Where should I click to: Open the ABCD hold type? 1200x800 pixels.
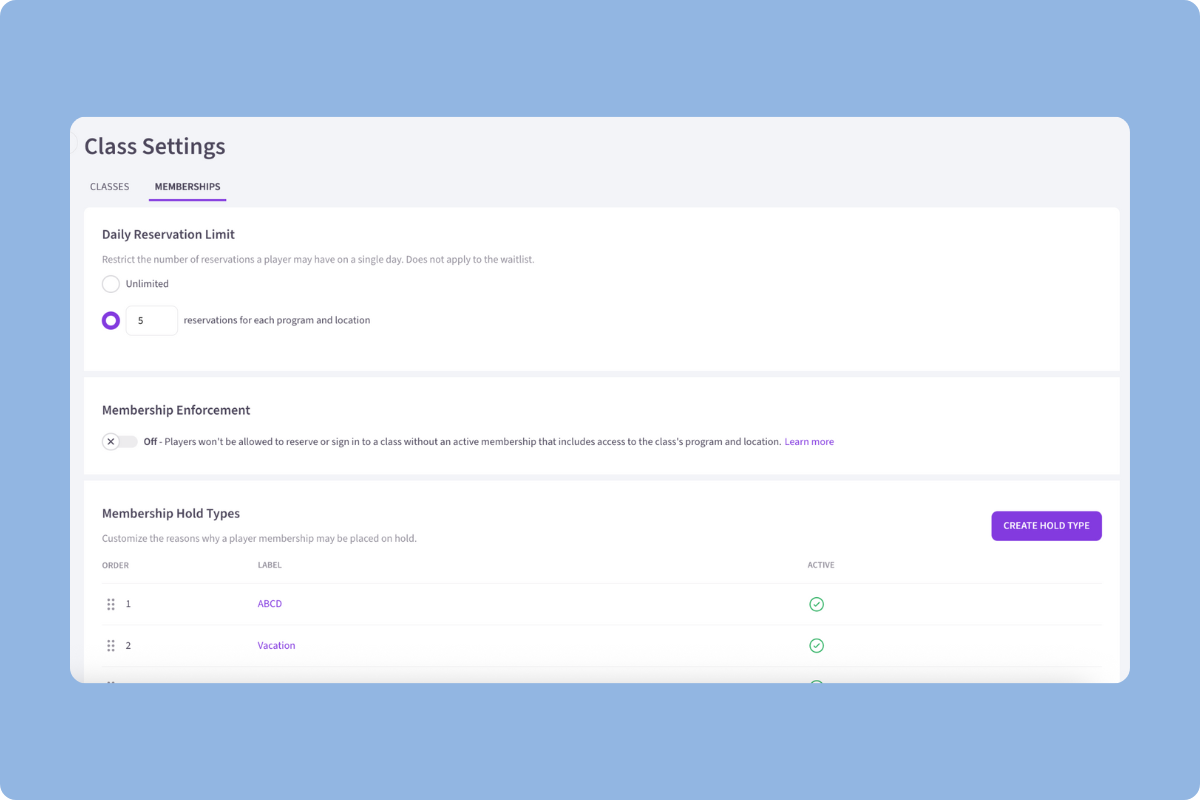click(x=269, y=603)
